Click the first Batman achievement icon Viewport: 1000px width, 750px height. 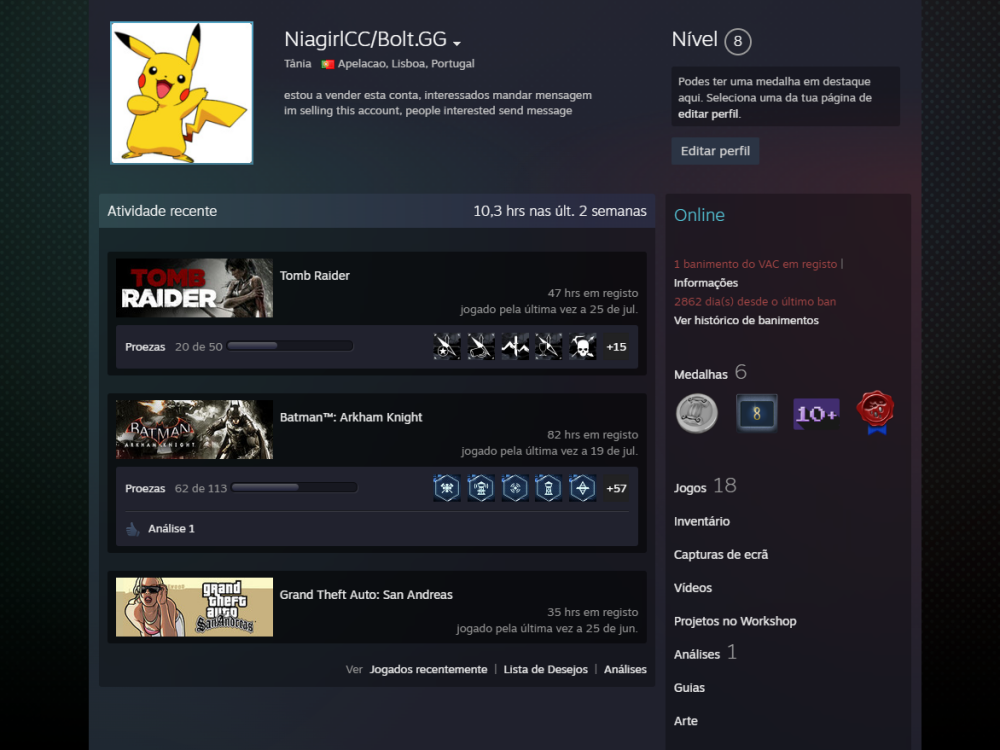tap(447, 488)
